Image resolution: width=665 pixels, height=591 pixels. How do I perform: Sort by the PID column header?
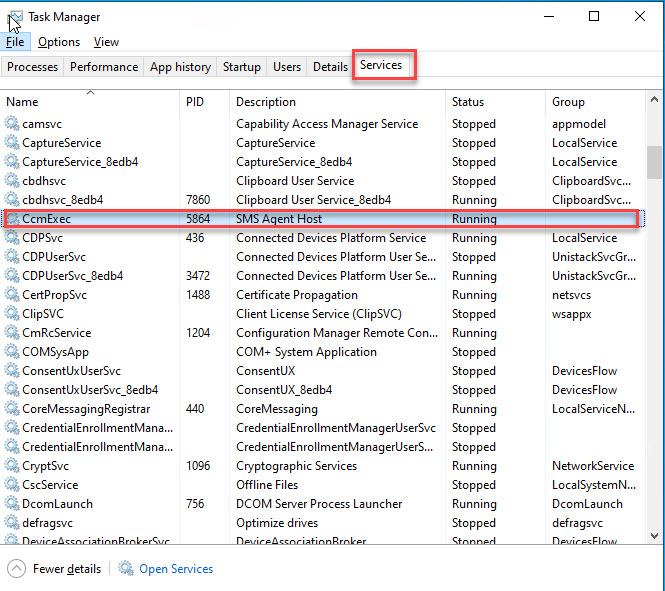tap(195, 102)
